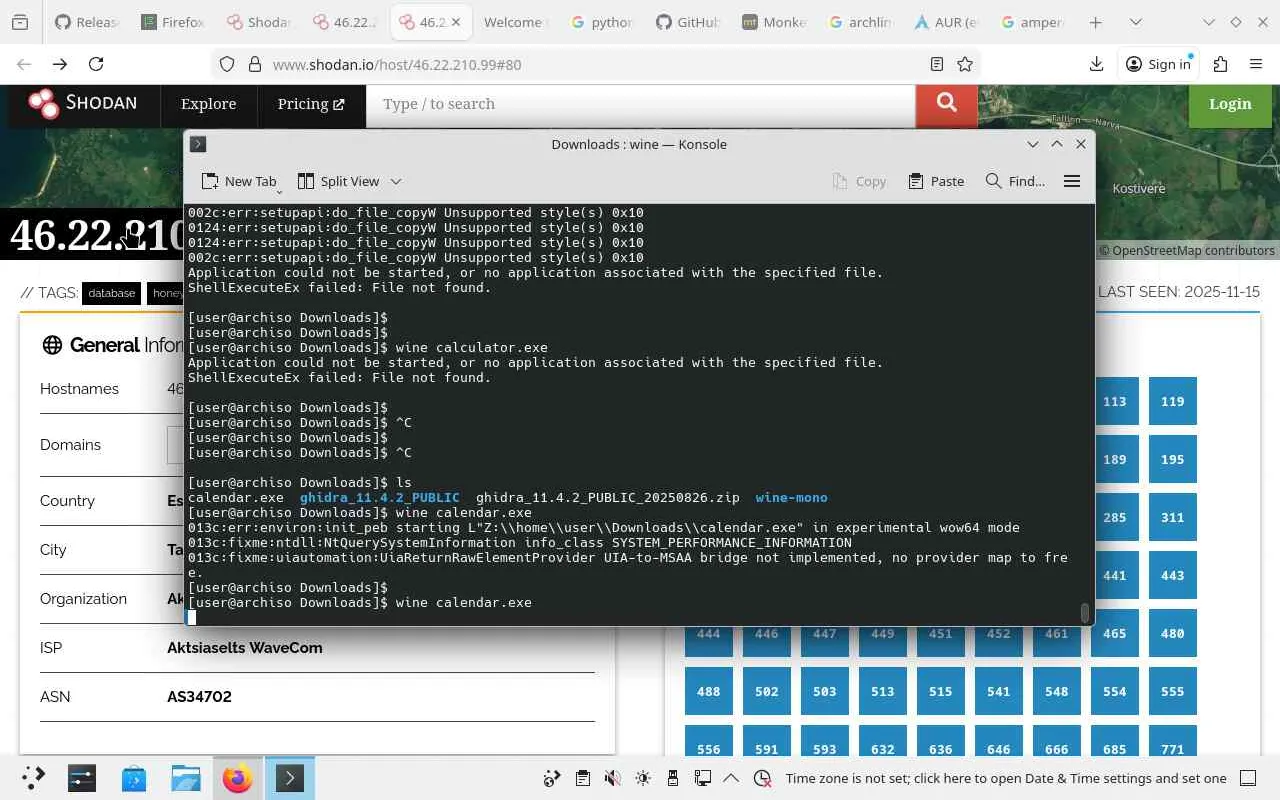Screen dimensions: 1280x800
Task: Open network connections tray icon
Action: click(x=703, y=778)
